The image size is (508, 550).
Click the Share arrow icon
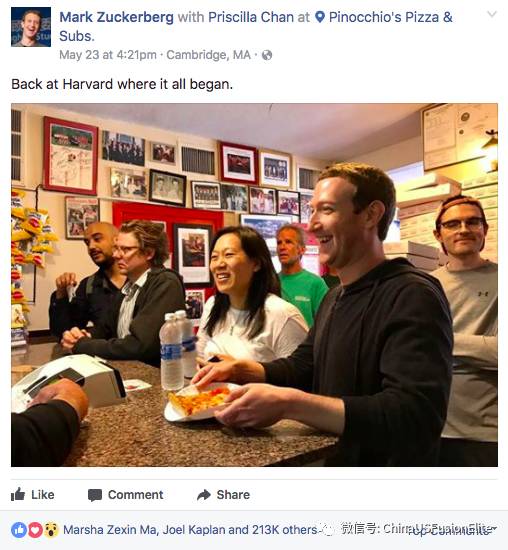[204, 495]
